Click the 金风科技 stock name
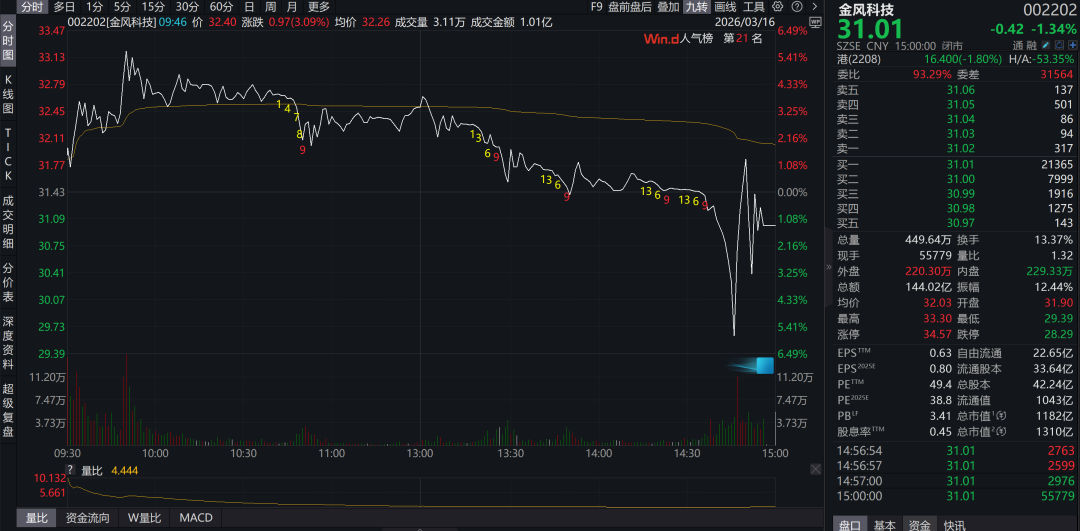Image resolution: width=1080 pixels, height=531 pixels. point(864,10)
